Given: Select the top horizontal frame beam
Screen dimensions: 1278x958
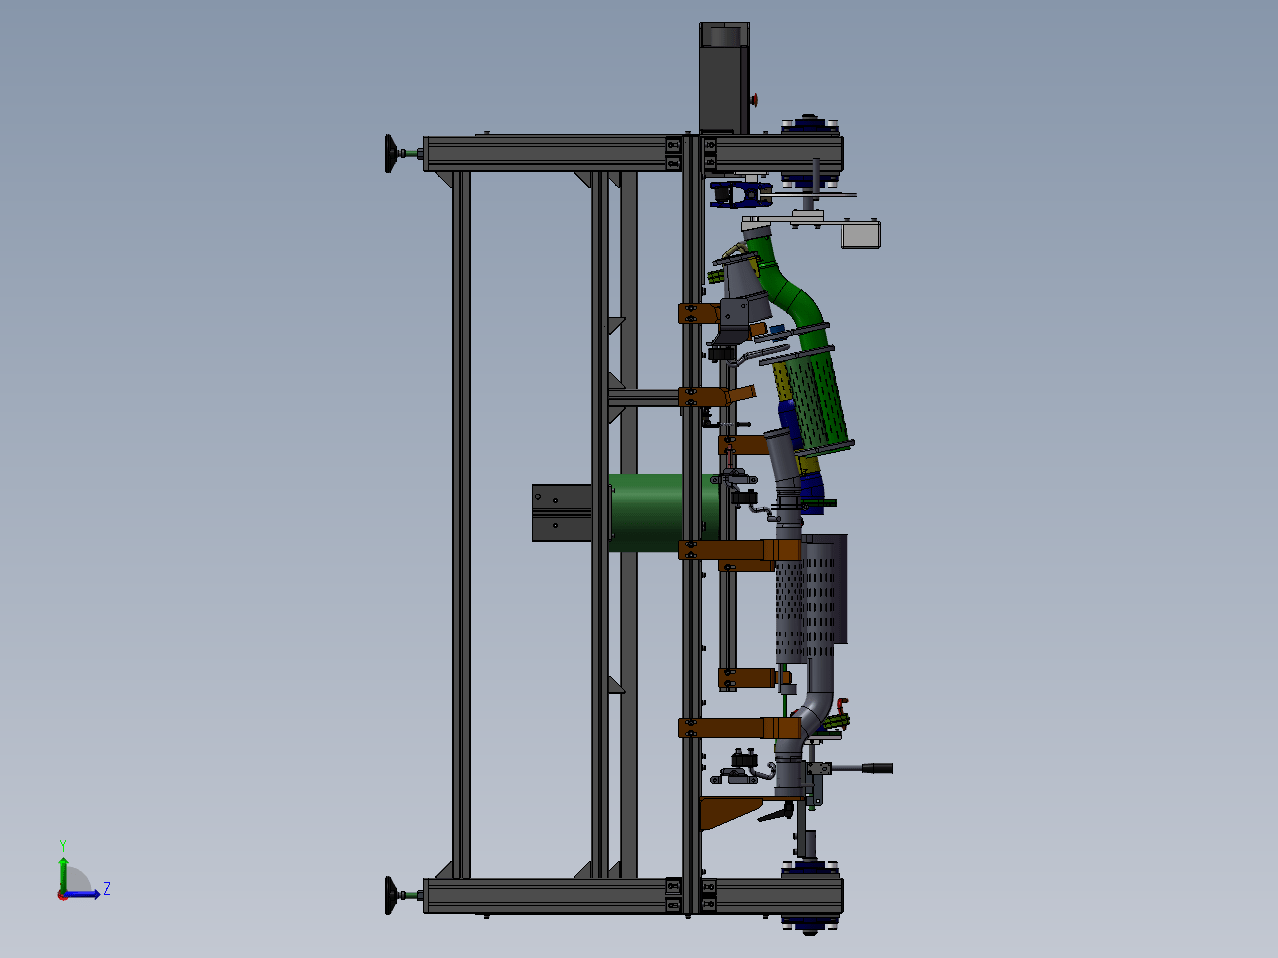Looking at the screenshot, I should (x=633, y=154).
